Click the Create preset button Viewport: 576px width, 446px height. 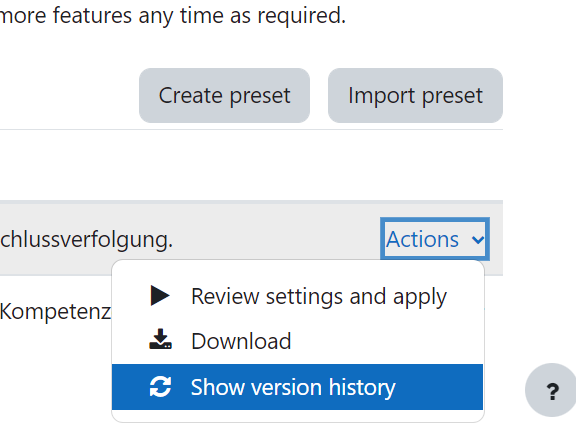[x=224, y=96]
